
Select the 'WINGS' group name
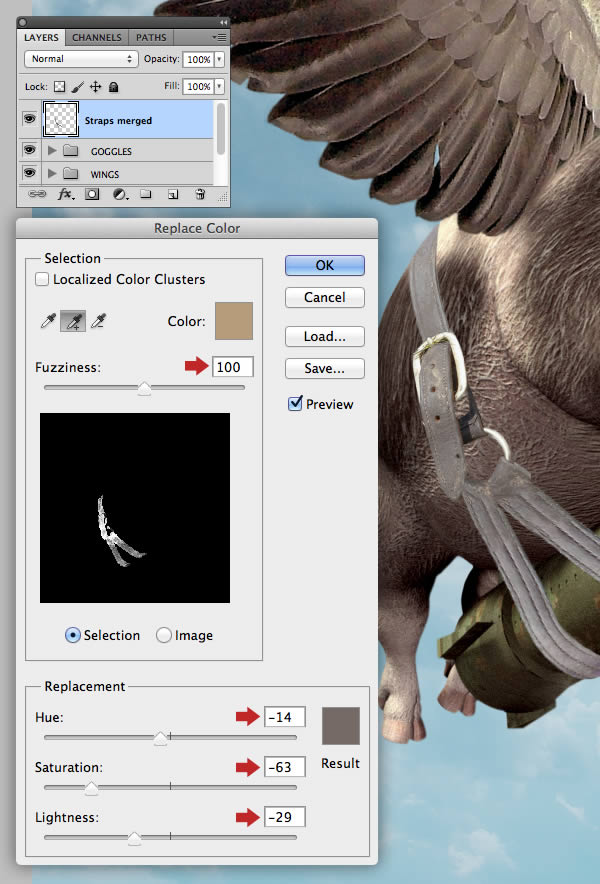[x=105, y=174]
